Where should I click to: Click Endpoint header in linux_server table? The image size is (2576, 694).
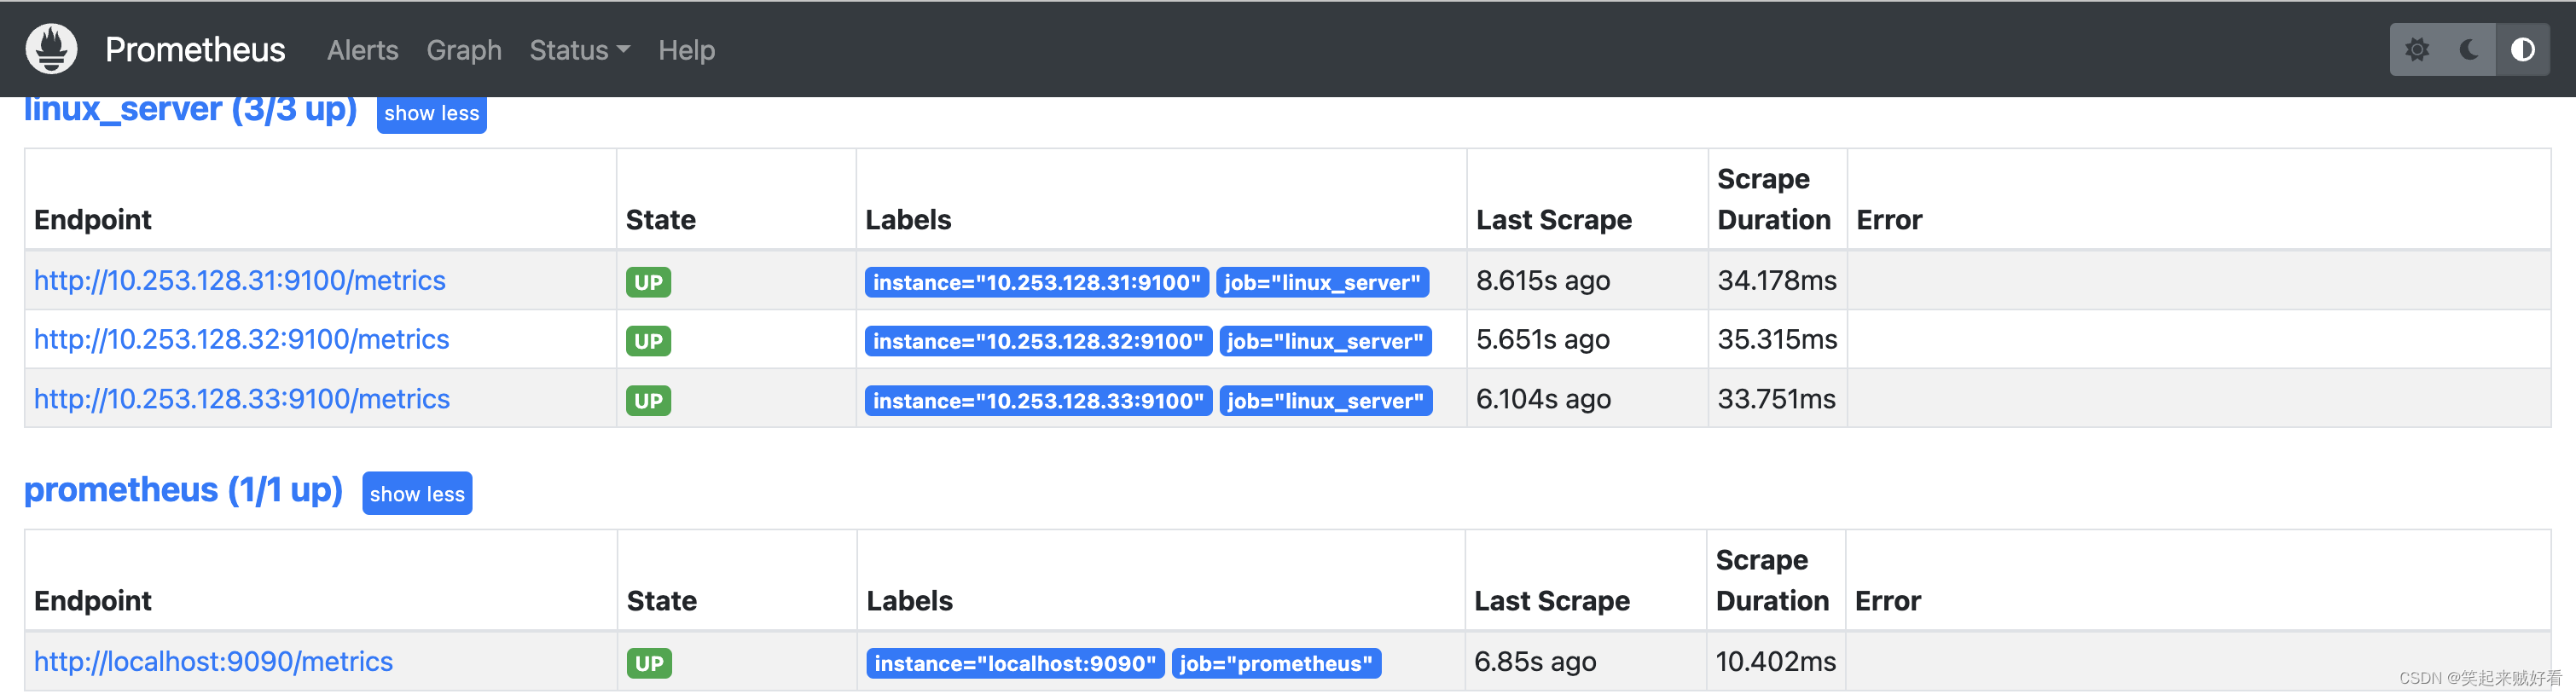93,220
